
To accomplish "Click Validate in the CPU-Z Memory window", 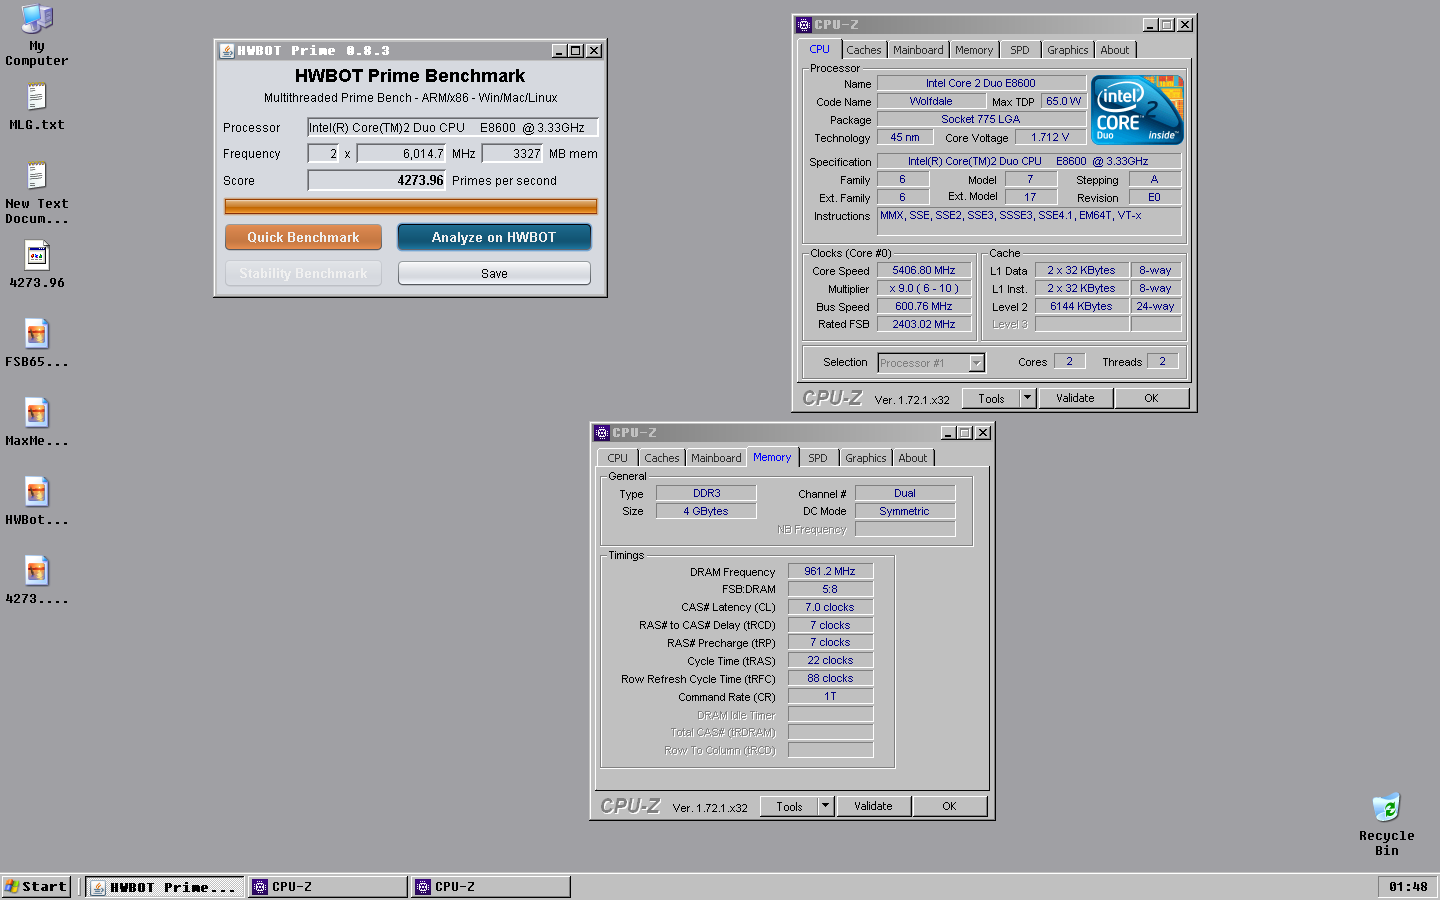I will tap(873, 806).
